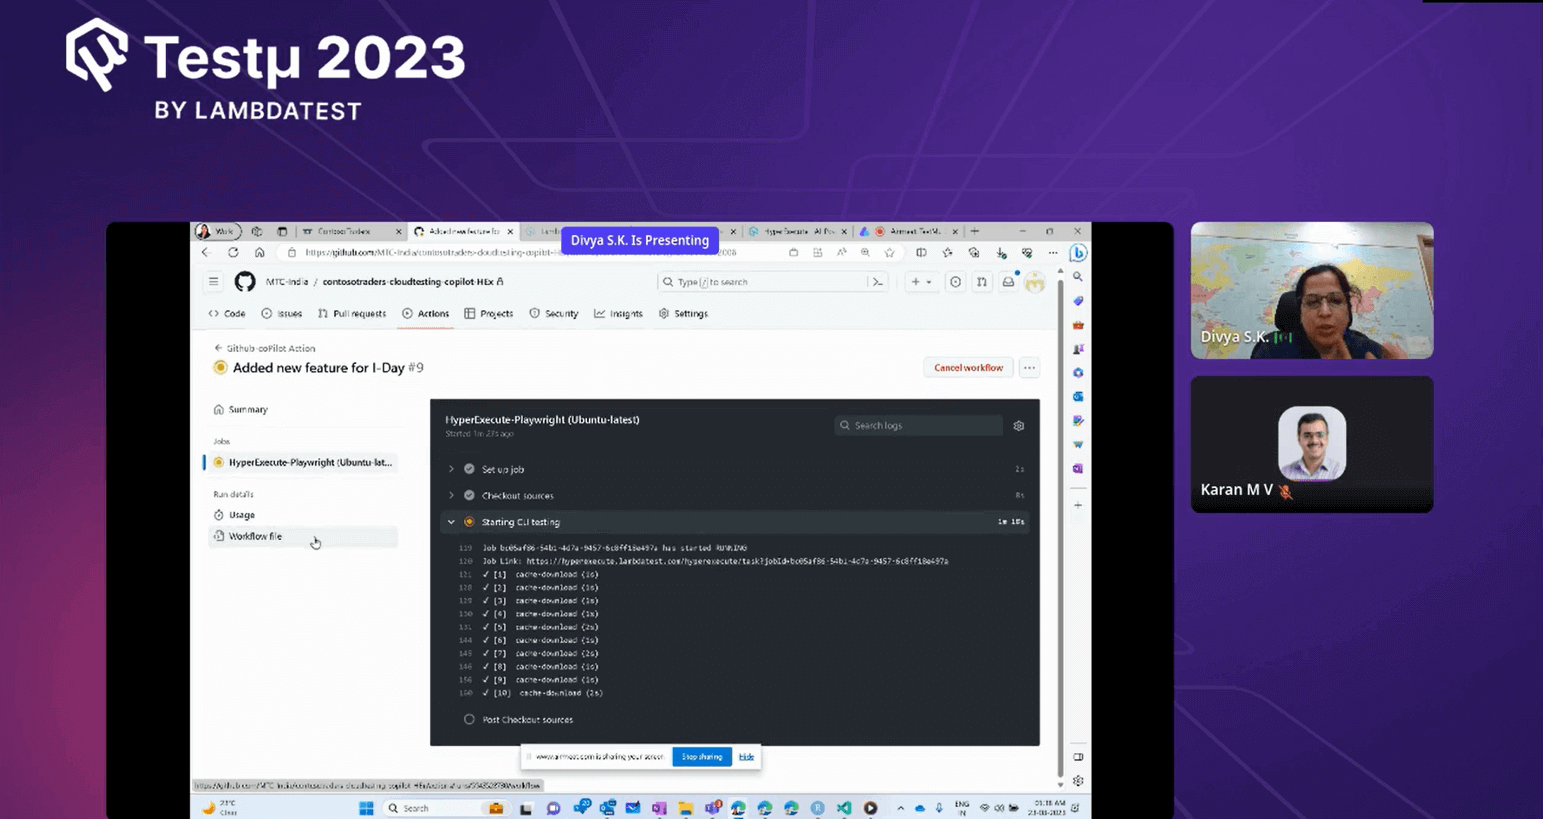Select the Actions tab

(x=426, y=314)
